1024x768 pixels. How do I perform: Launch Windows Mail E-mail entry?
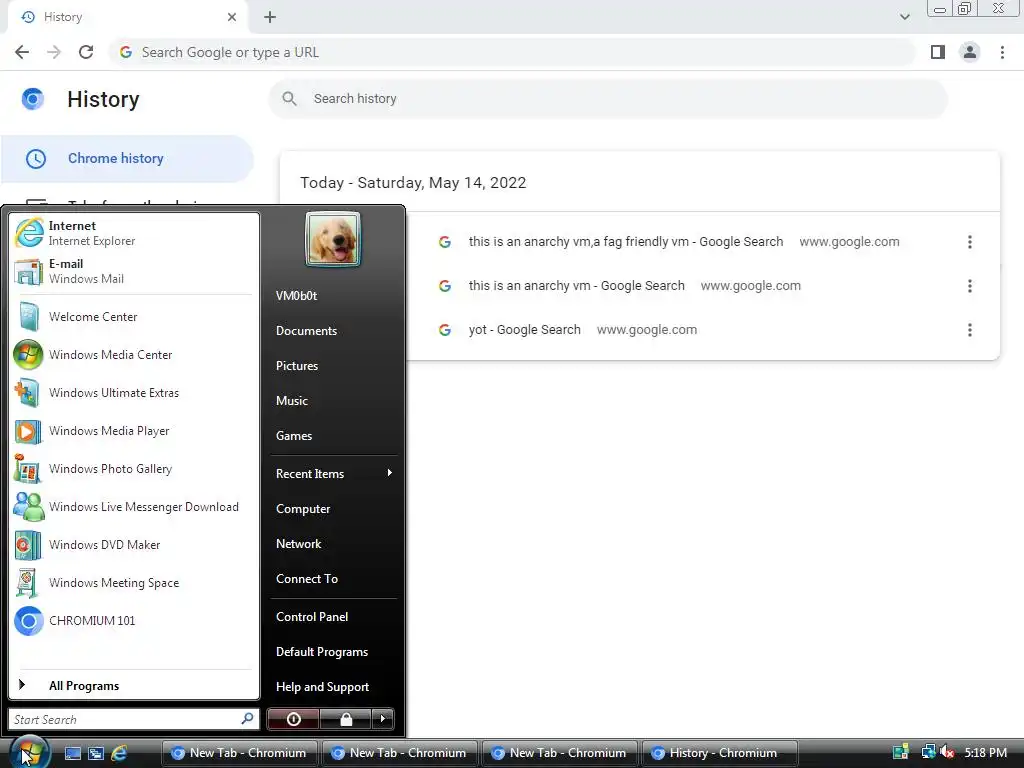134,271
